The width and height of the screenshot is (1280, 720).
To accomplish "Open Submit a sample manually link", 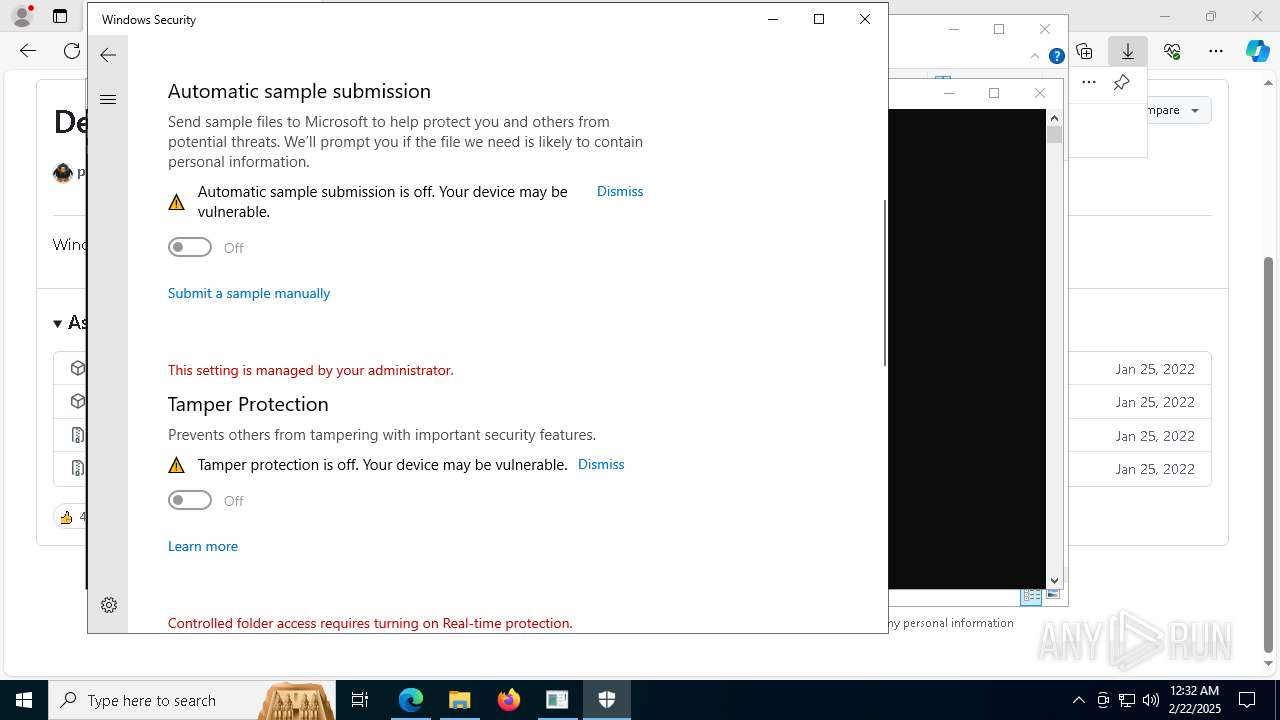I will [249, 293].
